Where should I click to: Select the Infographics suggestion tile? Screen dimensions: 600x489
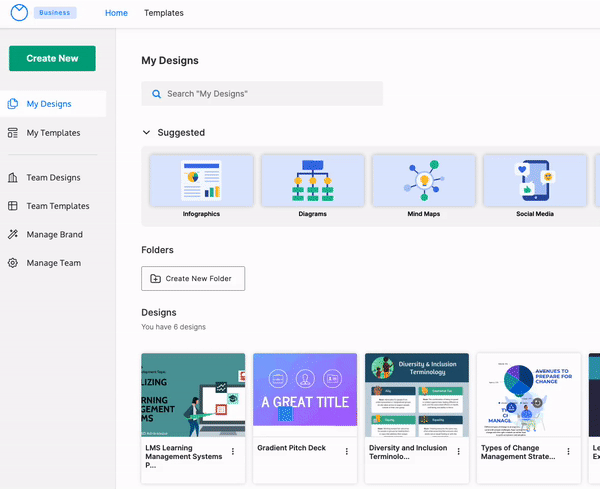point(201,181)
